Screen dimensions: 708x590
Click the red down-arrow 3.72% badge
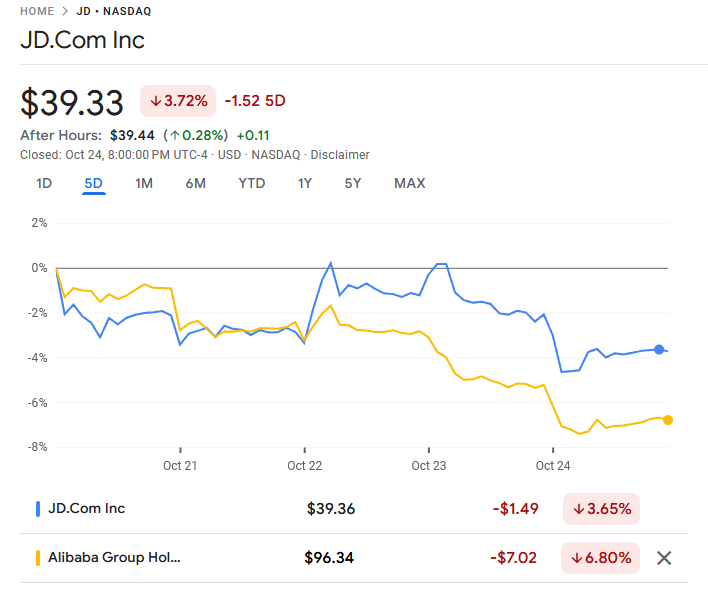pos(180,100)
